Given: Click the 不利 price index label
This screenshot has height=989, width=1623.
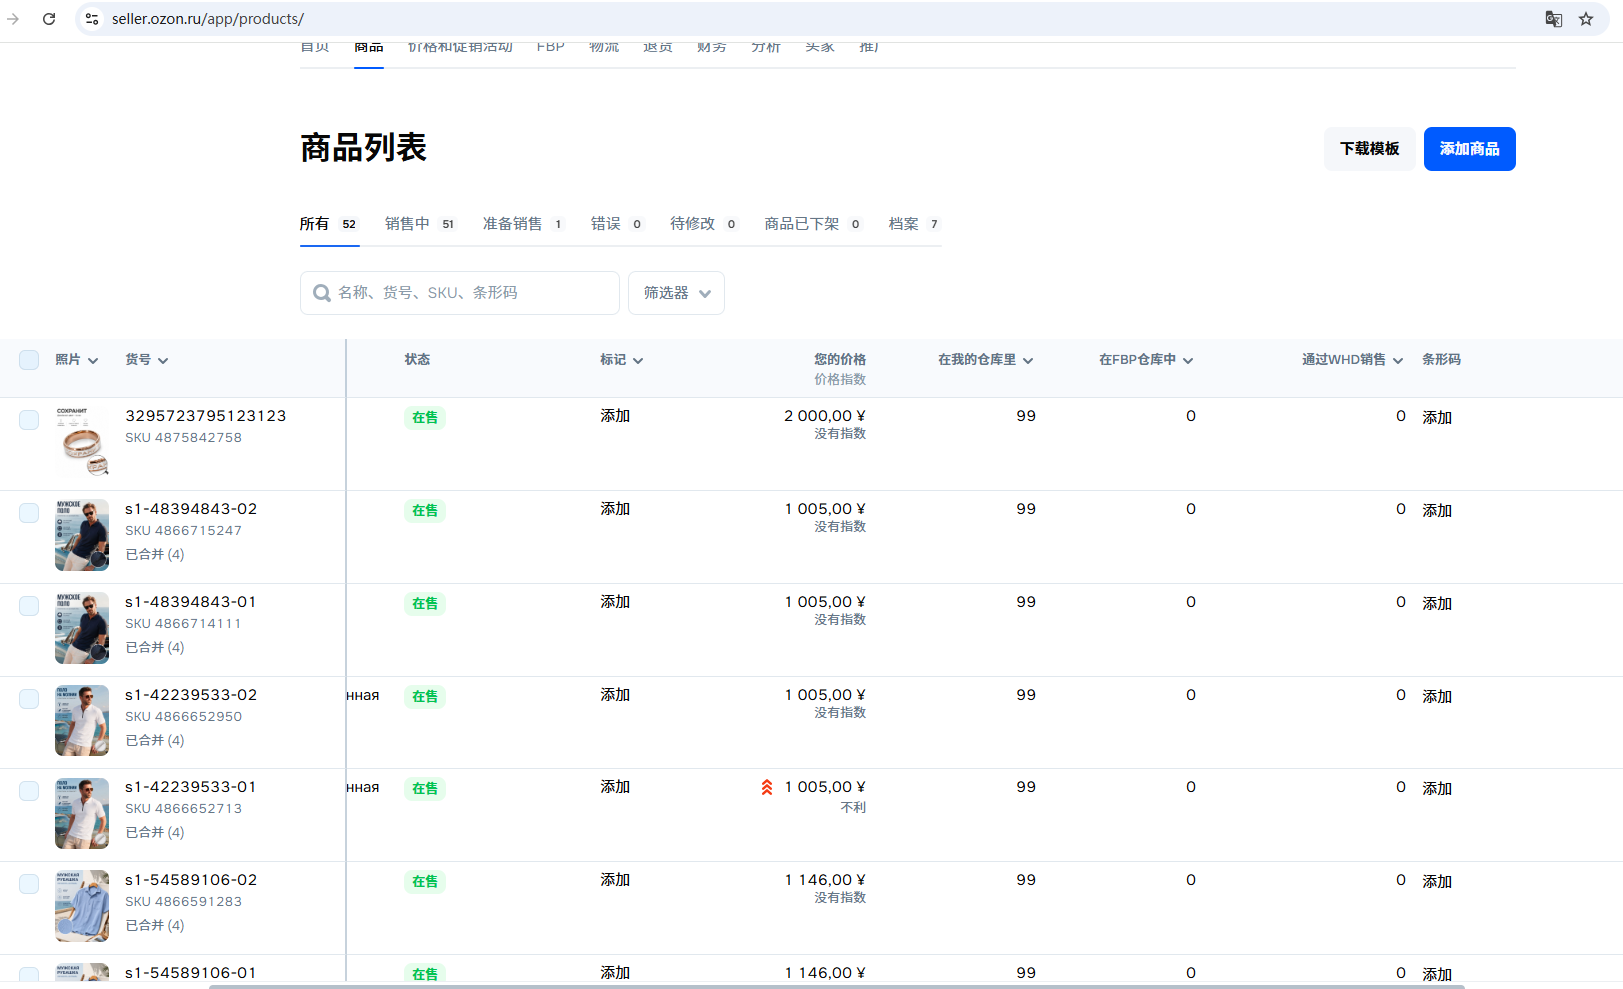Looking at the screenshot, I should click(853, 808).
